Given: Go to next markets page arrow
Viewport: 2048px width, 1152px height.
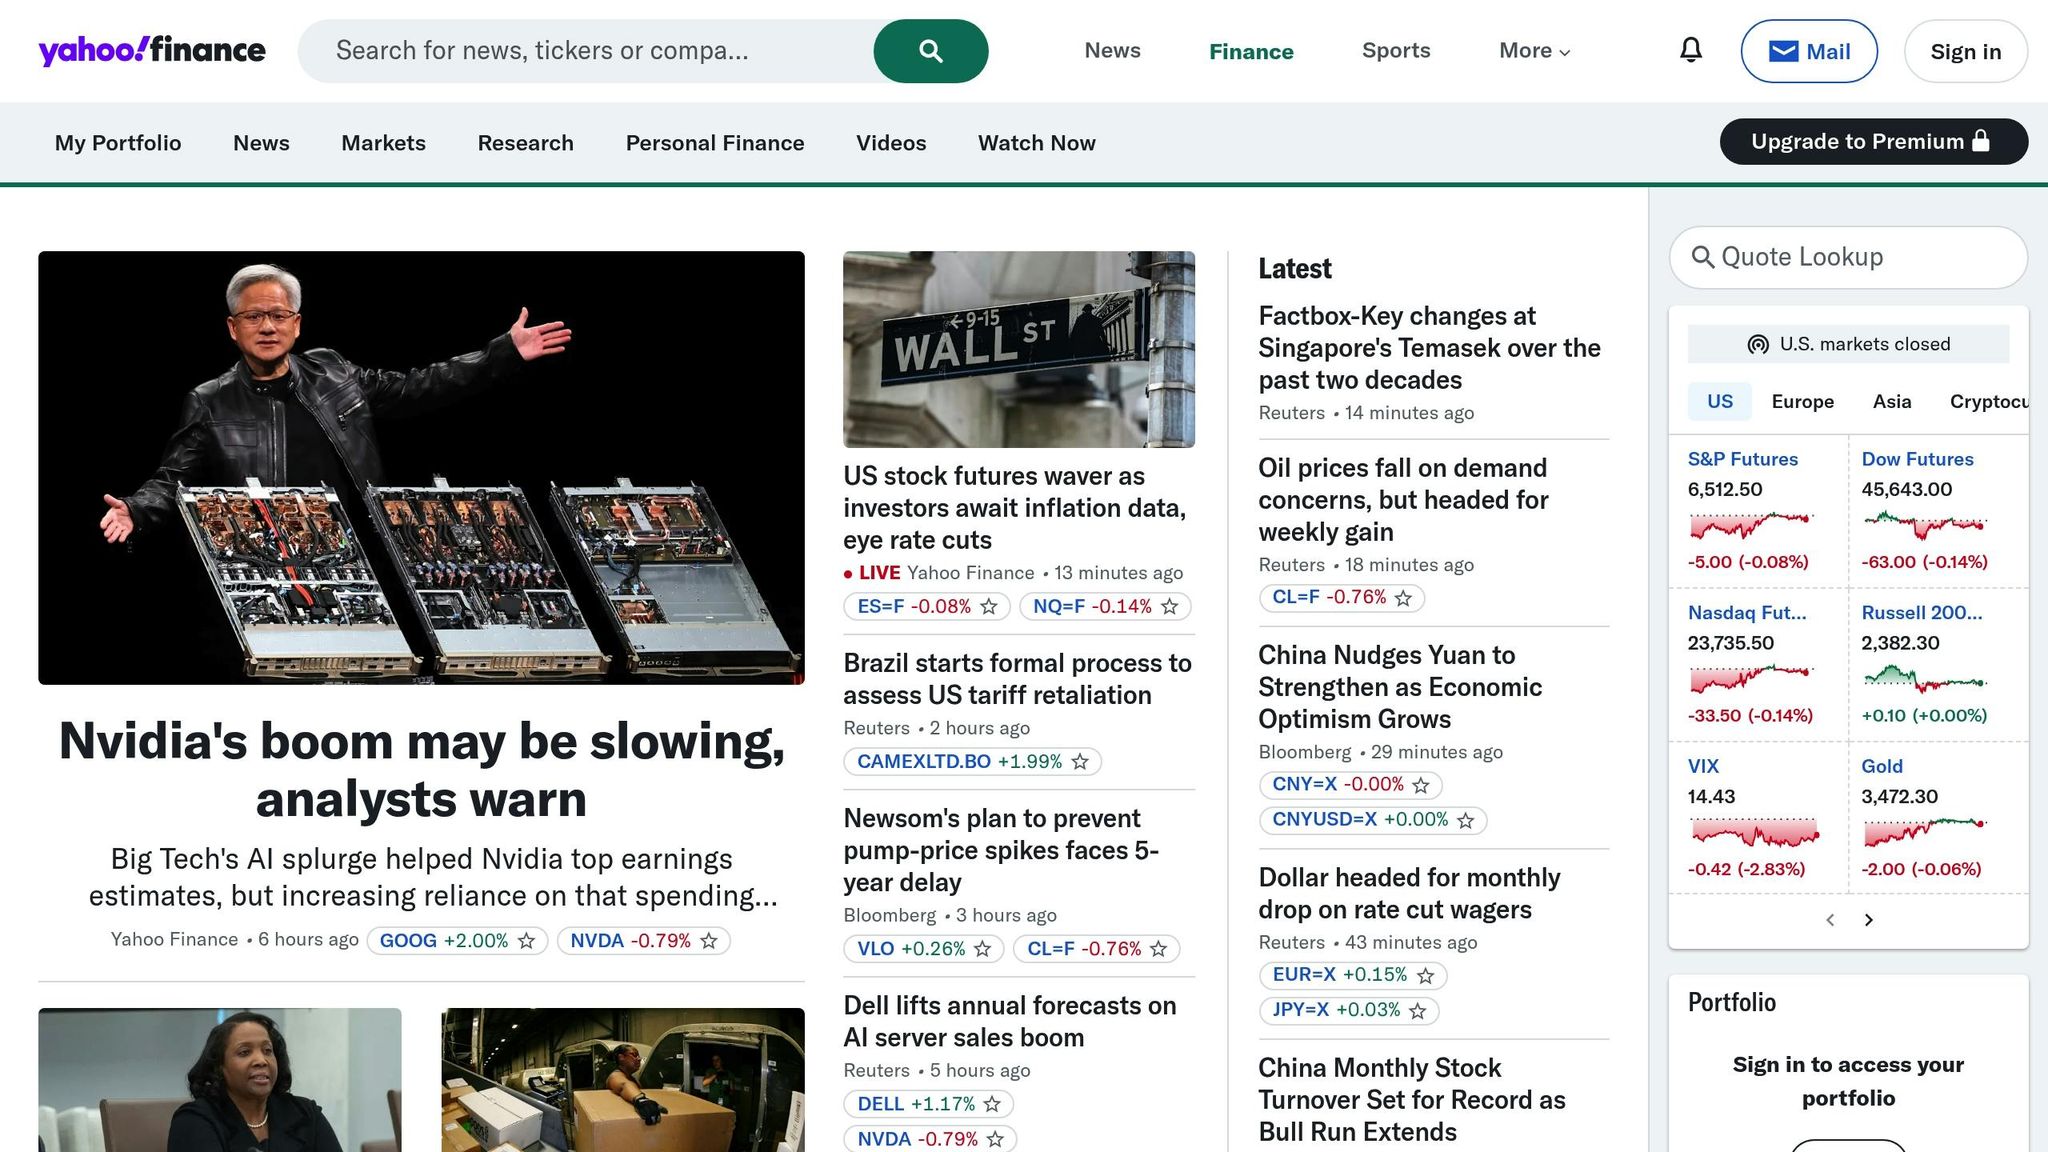Looking at the screenshot, I should click(1868, 920).
